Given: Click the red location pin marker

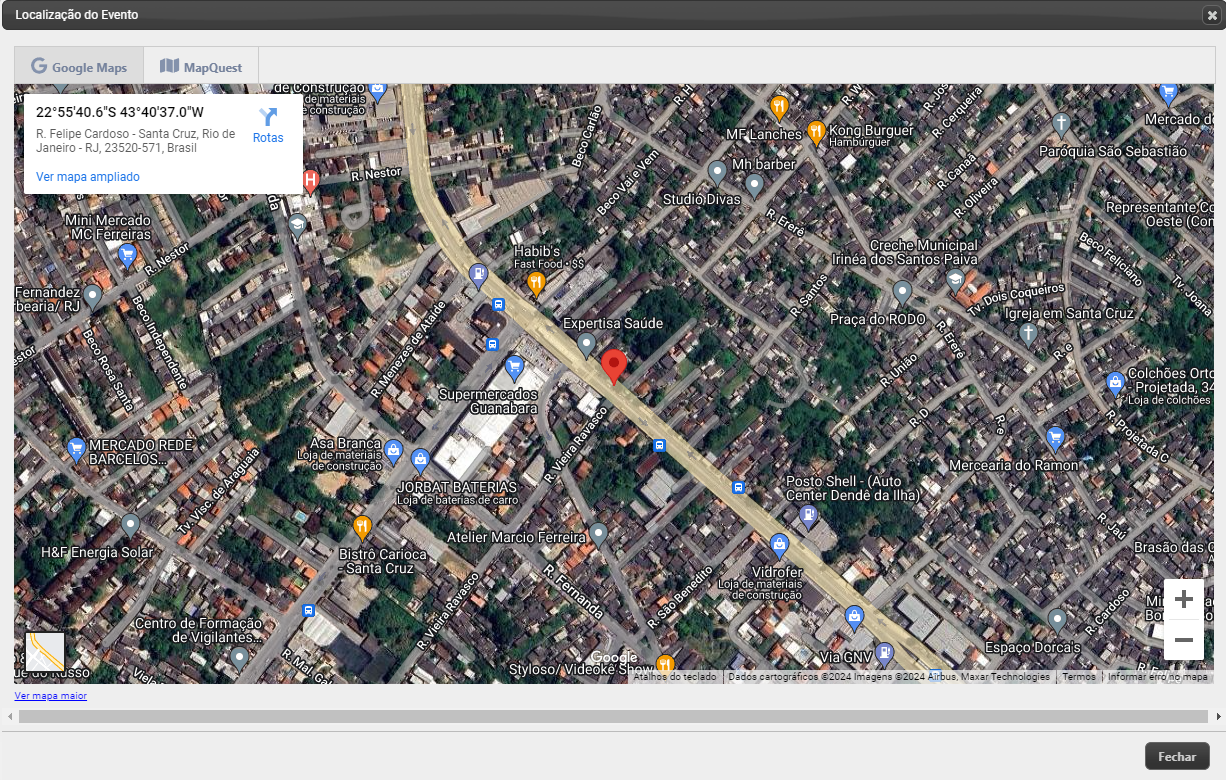Looking at the screenshot, I should pos(614,367).
